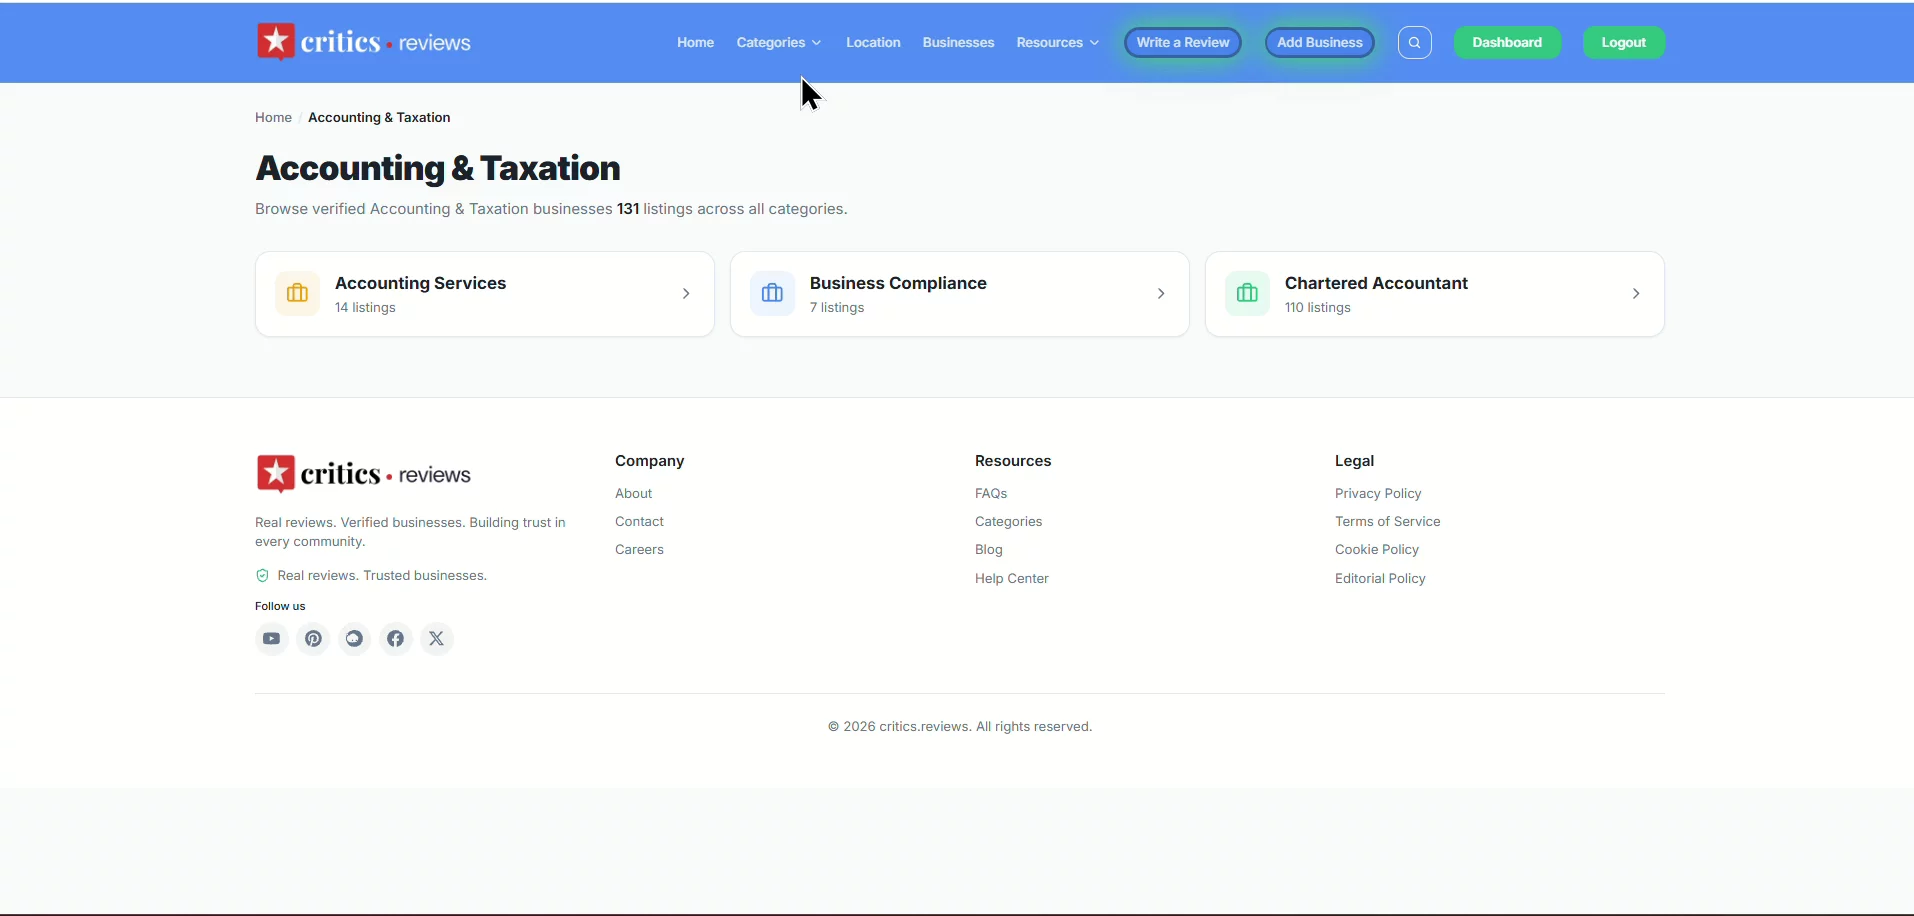Open the X (Twitter) profile
The image size is (1914, 916).
pos(437,639)
